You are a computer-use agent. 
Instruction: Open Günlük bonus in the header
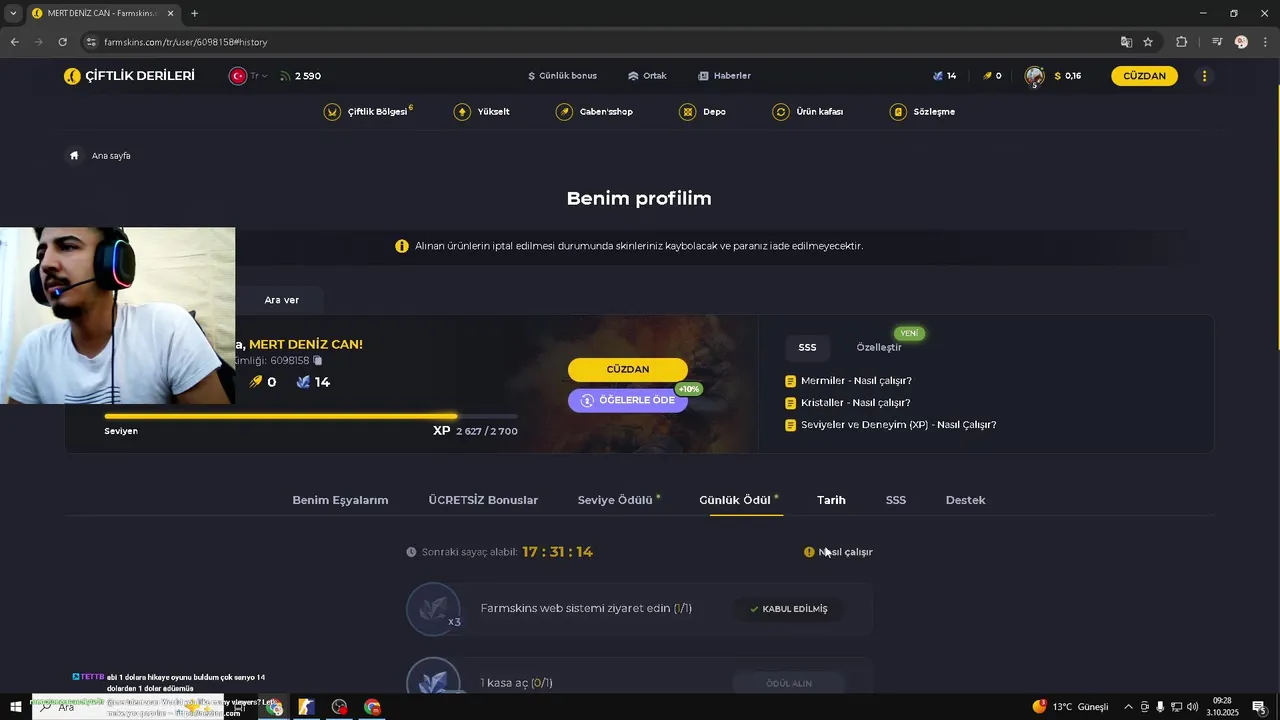pyautogui.click(x=562, y=76)
